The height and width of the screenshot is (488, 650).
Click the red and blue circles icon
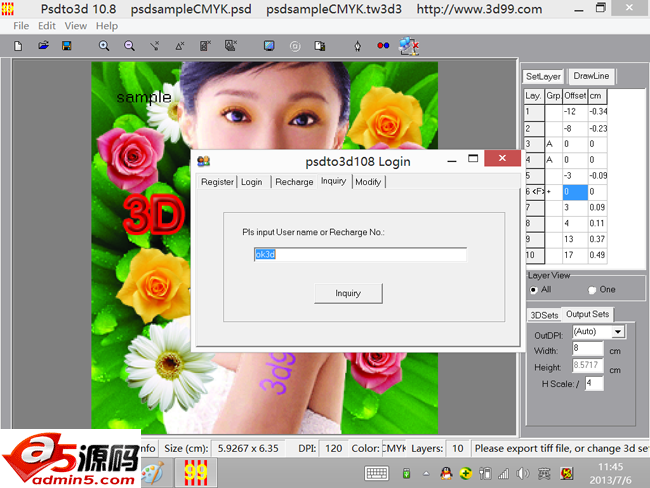click(384, 46)
